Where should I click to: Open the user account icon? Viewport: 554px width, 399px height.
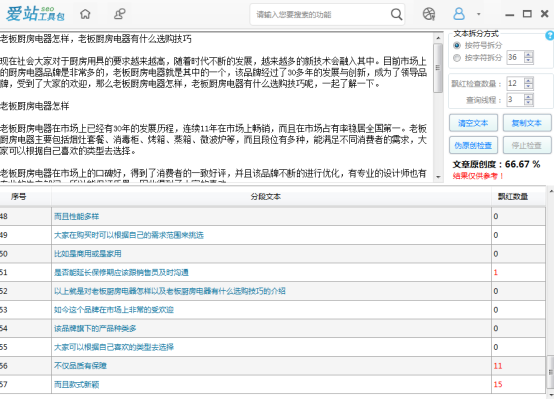tap(459, 14)
